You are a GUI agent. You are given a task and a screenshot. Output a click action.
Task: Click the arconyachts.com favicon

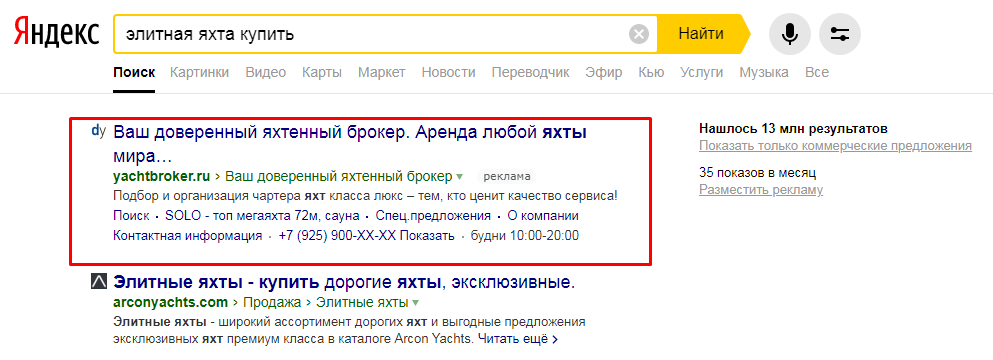tap(98, 281)
